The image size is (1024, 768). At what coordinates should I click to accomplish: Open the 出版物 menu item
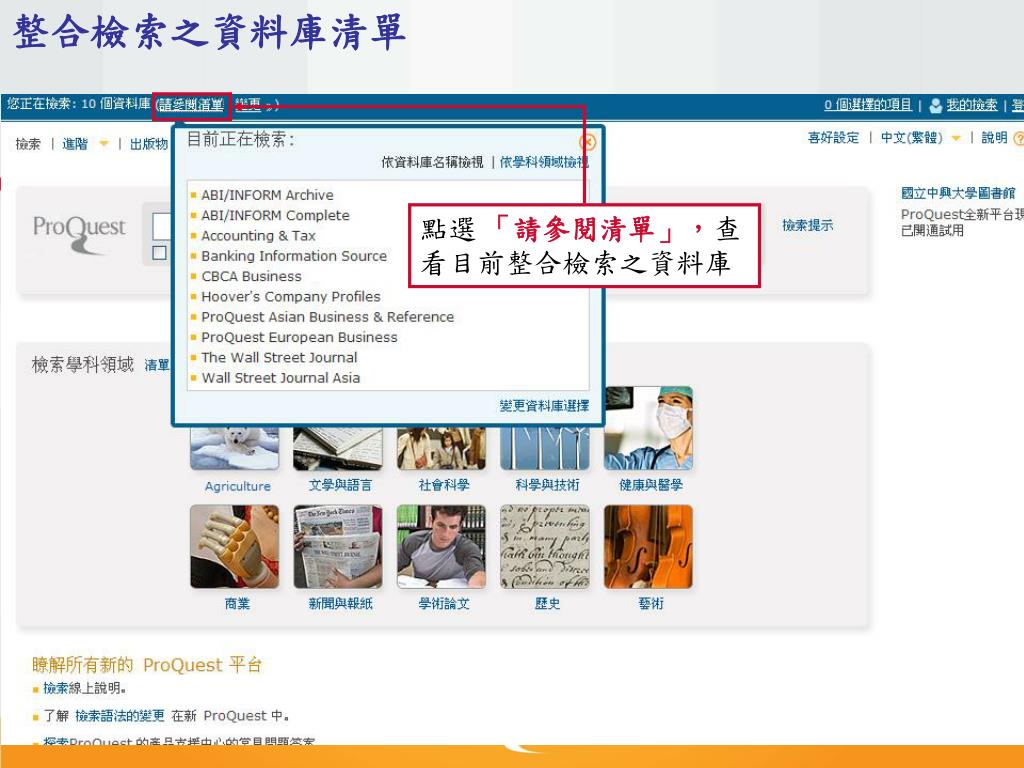148,144
